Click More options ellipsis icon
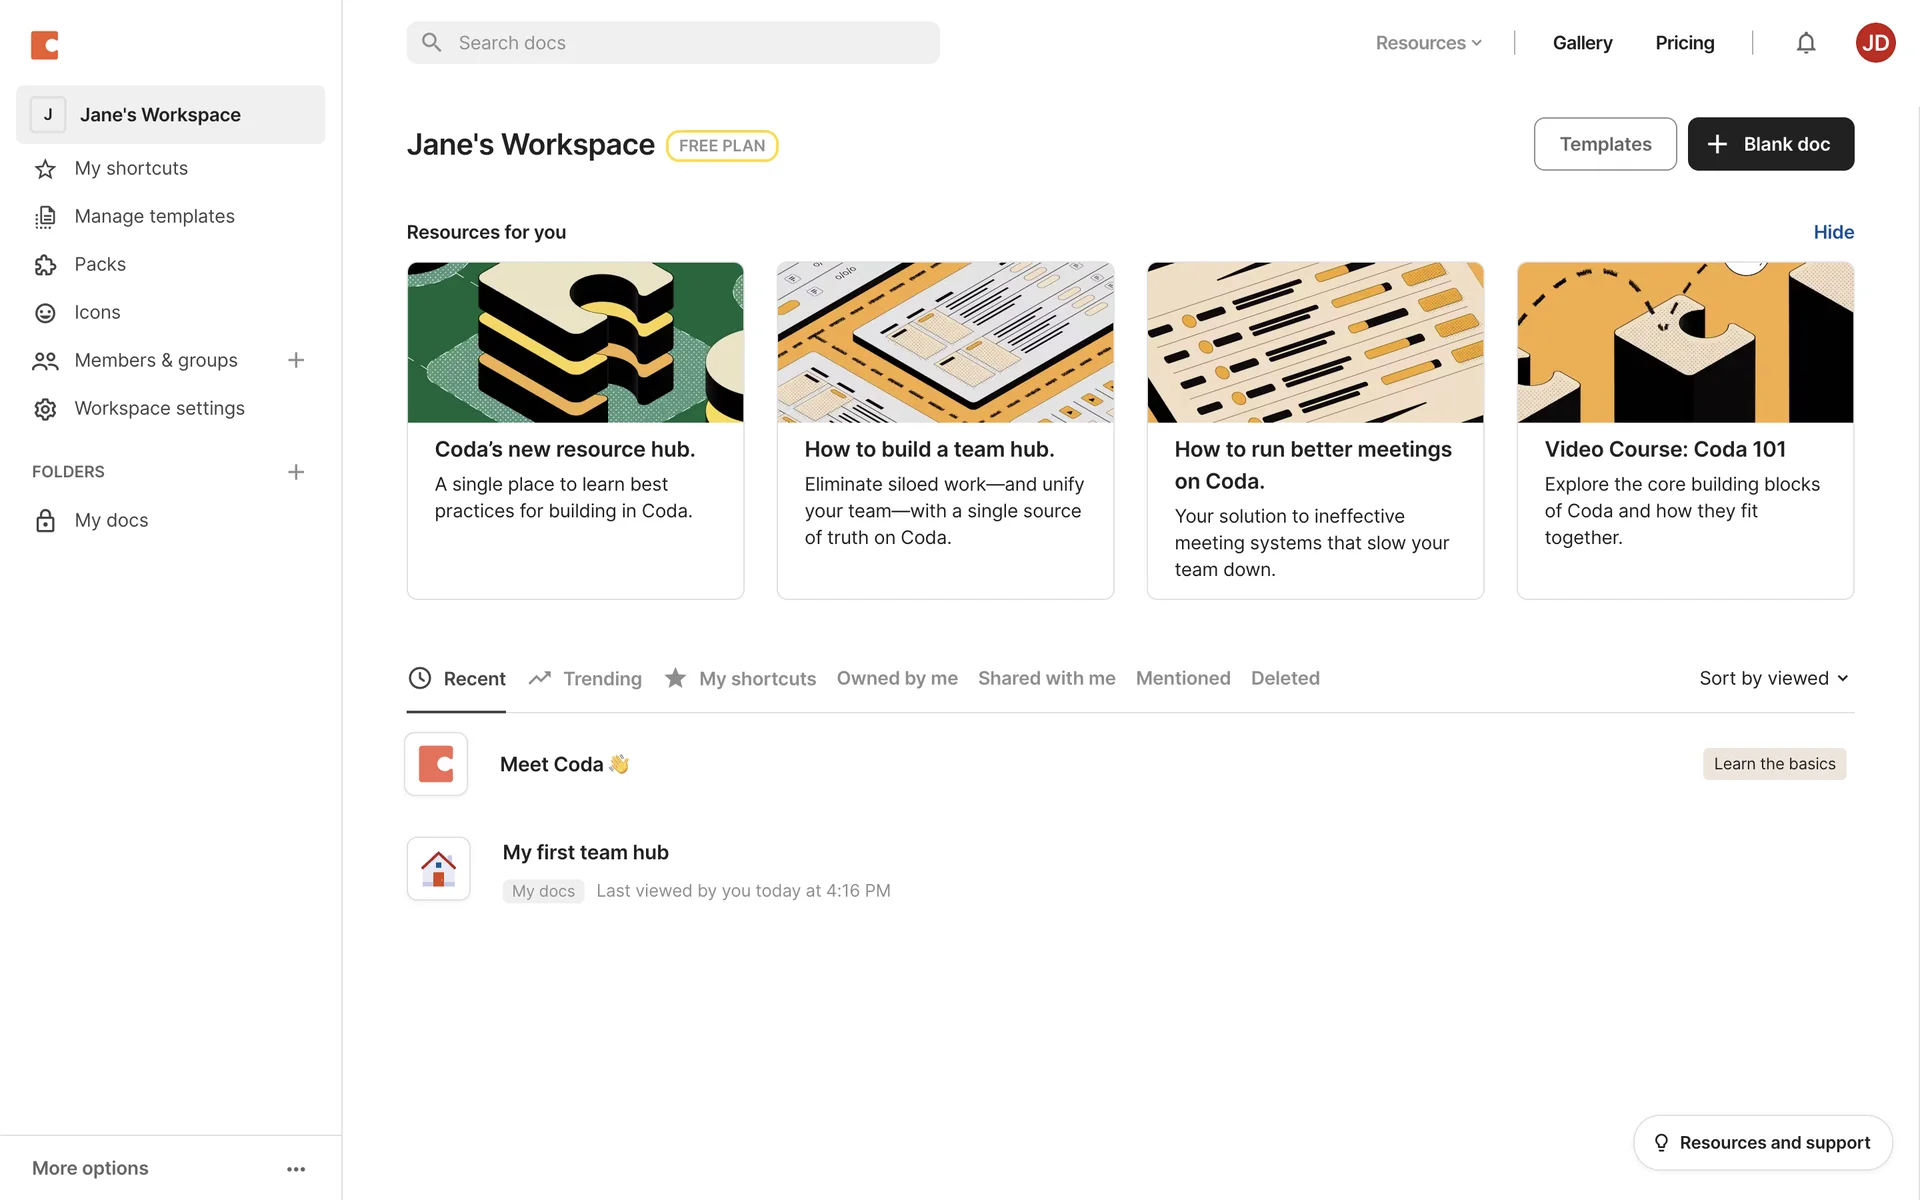Screen dimensions: 1920x1200 [x=296, y=1169]
